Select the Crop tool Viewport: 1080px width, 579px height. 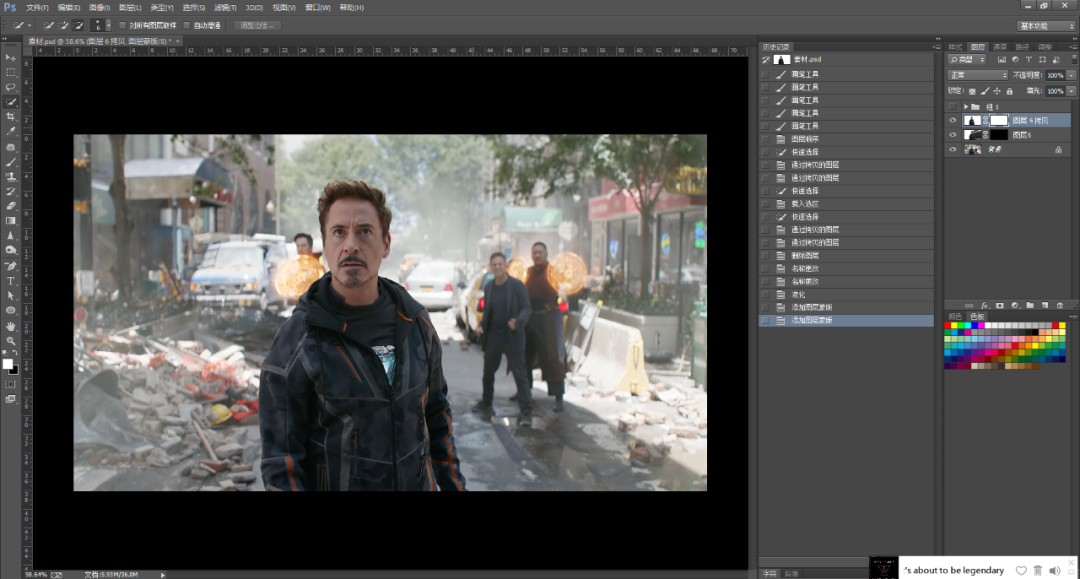[x=11, y=116]
